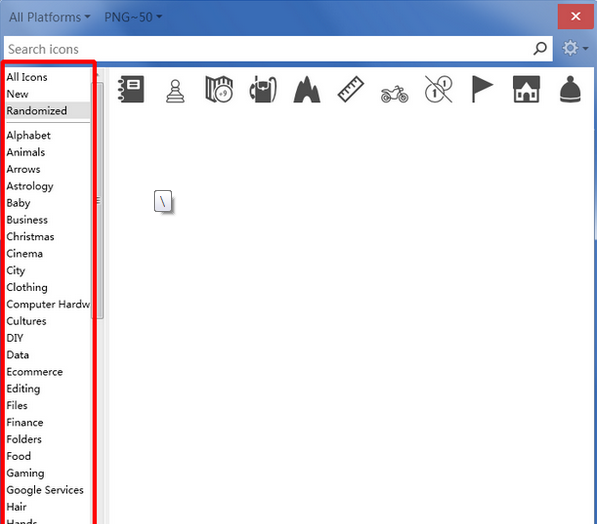Select the notebook icon

coord(131,89)
